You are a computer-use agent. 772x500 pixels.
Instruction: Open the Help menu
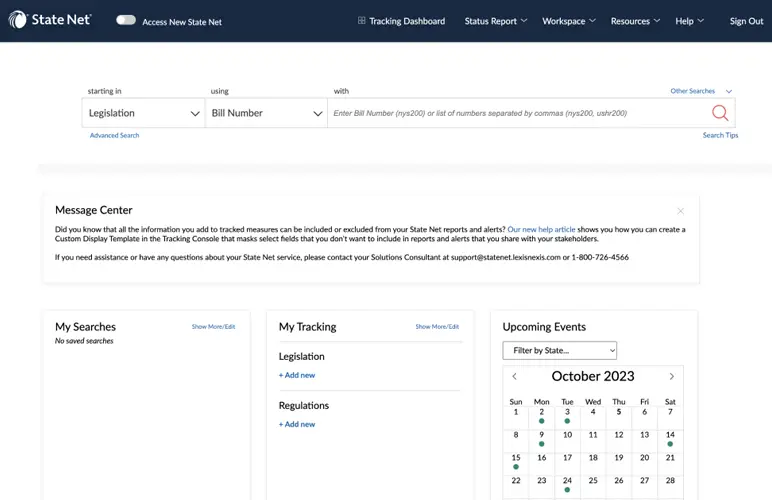point(689,21)
